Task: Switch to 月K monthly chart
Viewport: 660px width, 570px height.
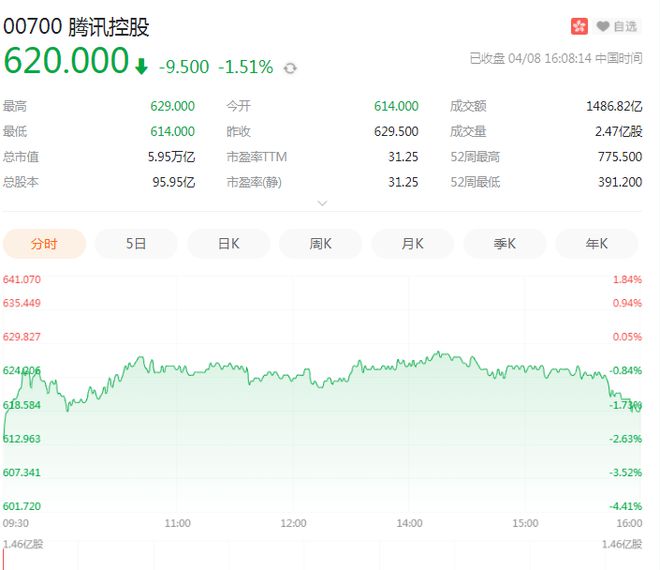Action: pyautogui.click(x=413, y=243)
